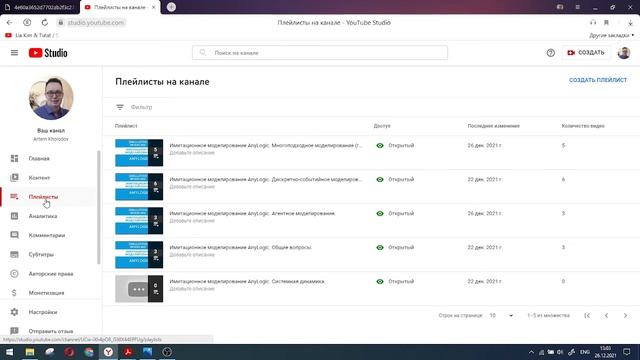Click Последние изменения column header
Screen dimensions: 640x360
point(493,126)
